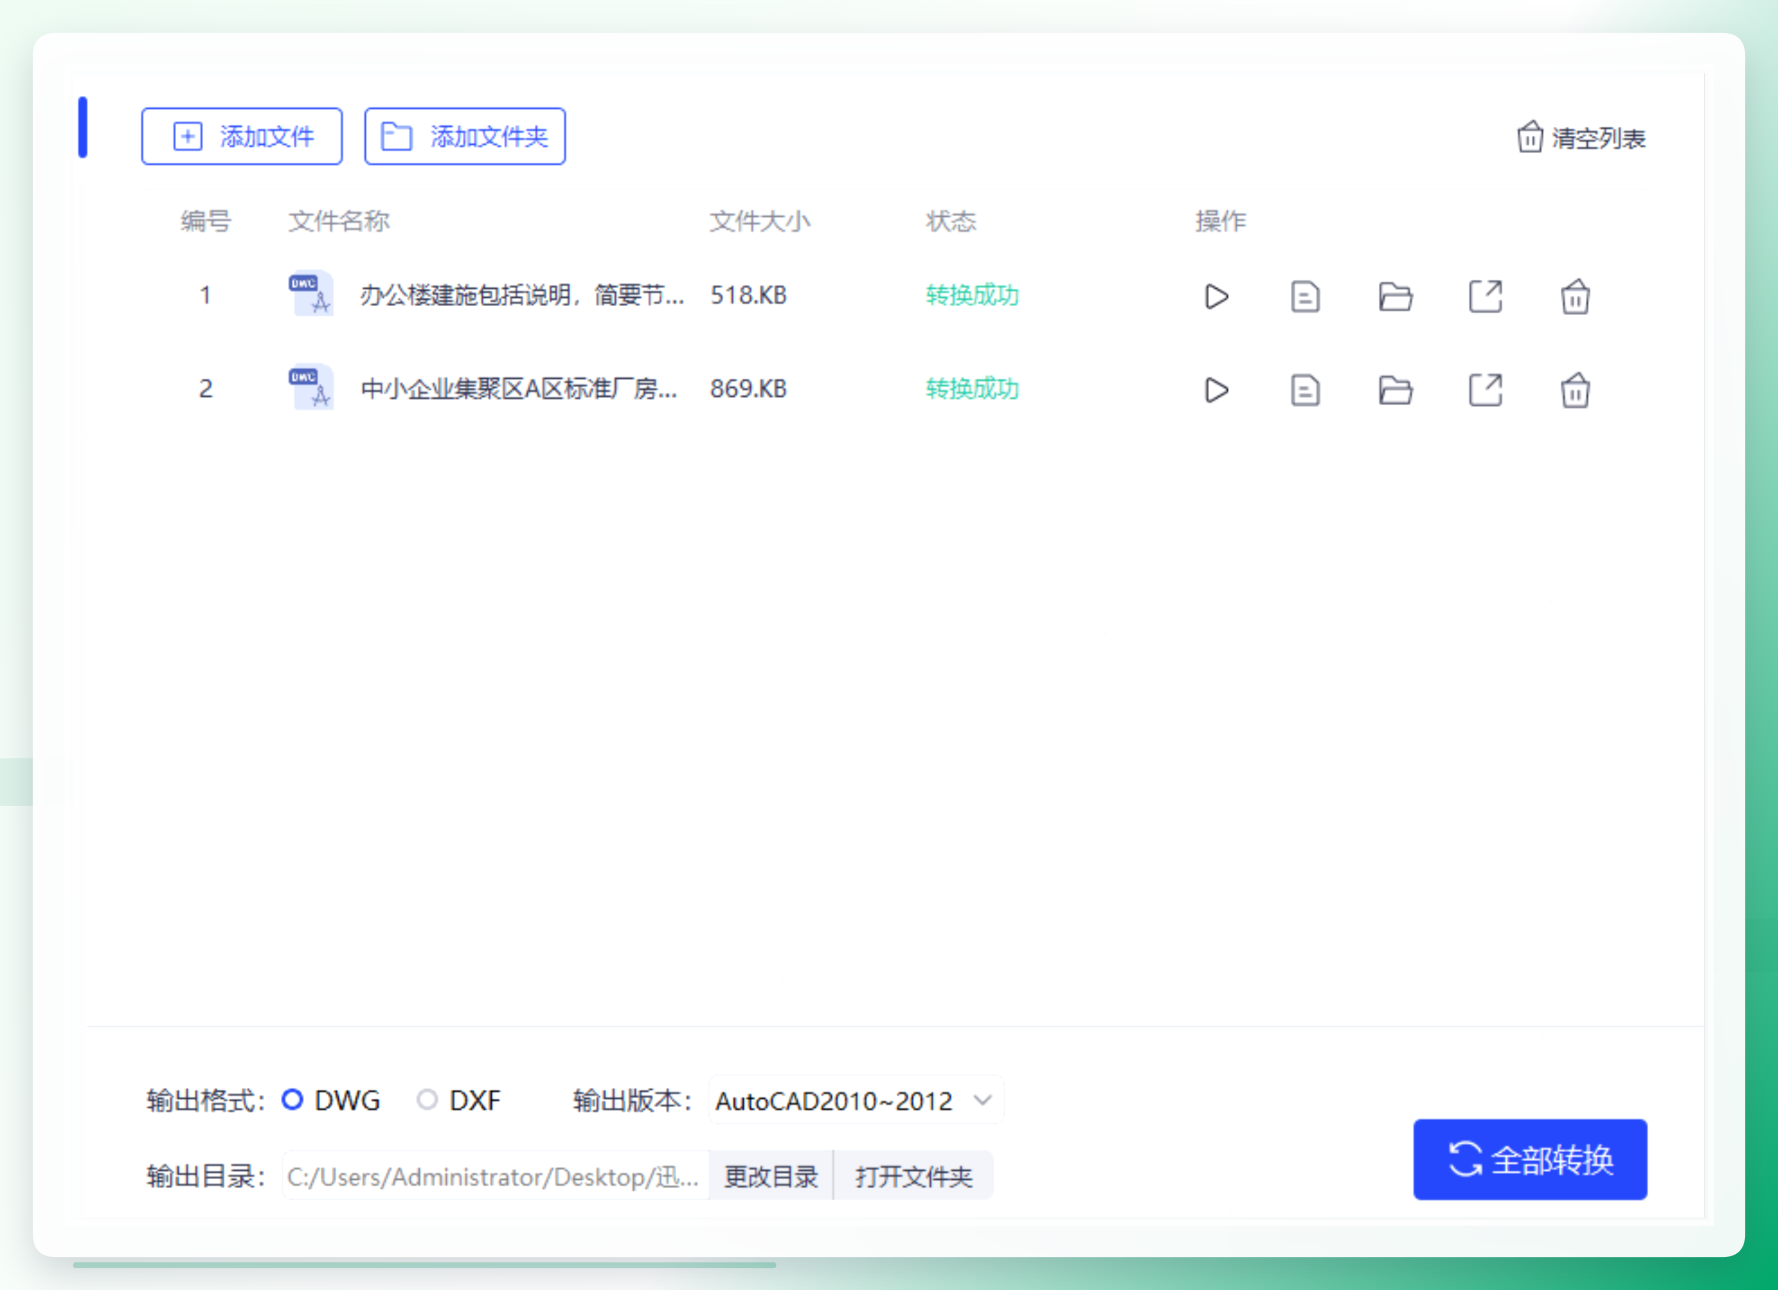The width and height of the screenshot is (1778, 1290).
Task: Clear list with 清空列表
Action: (1581, 138)
